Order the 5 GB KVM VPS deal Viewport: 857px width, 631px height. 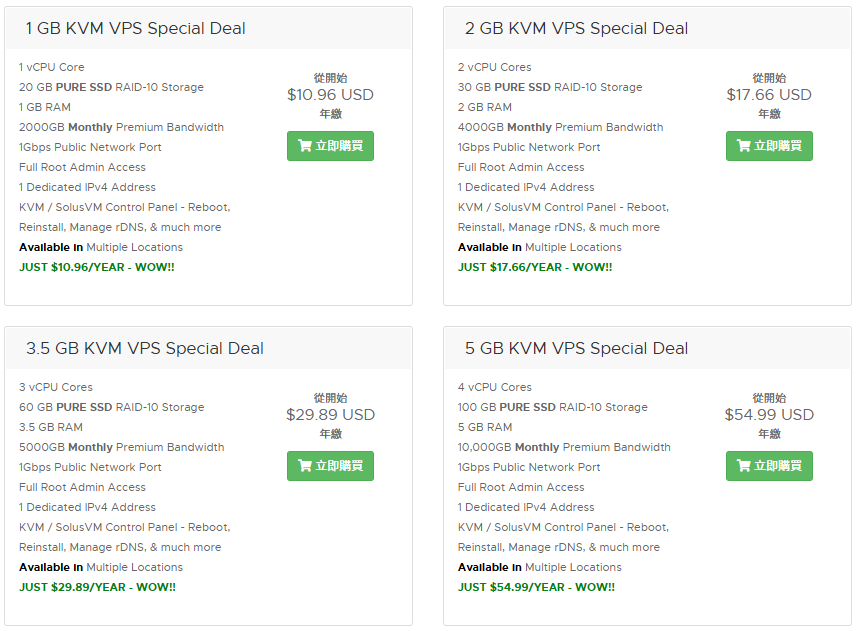coord(769,466)
